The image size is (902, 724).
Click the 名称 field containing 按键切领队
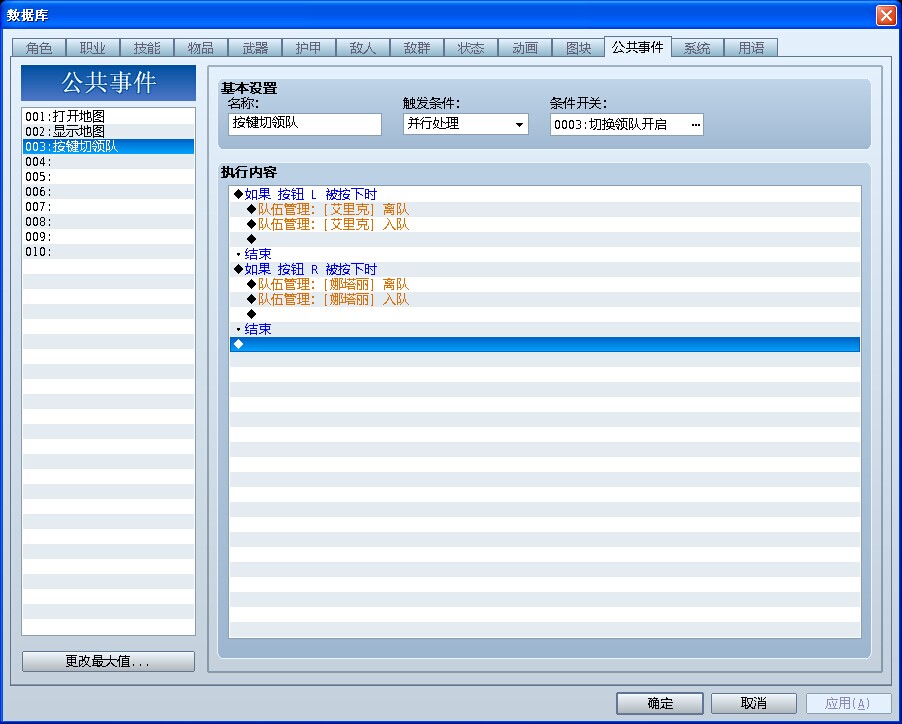coord(304,124)
